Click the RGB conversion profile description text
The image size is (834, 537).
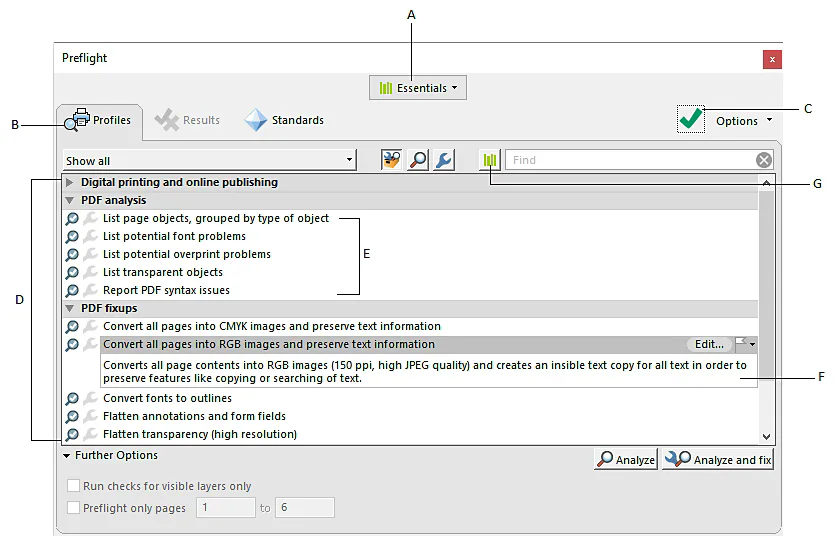(x=424, y=372)
